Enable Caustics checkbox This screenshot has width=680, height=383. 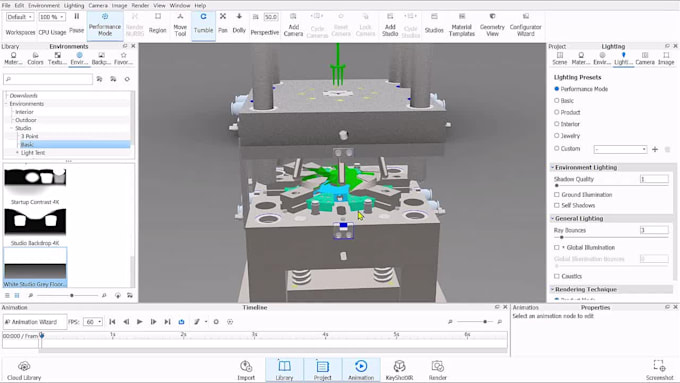pyautogui.click(x=556, y=276)
